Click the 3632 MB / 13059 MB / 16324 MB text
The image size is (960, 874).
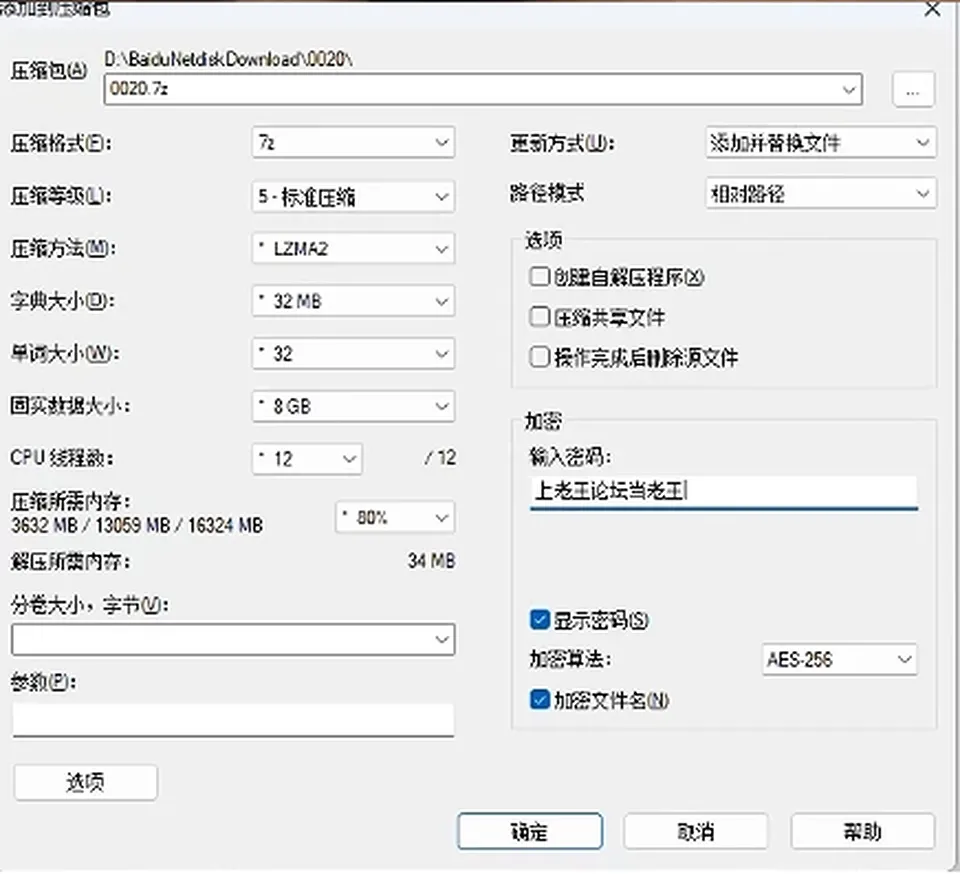click(x=137, y=525)
